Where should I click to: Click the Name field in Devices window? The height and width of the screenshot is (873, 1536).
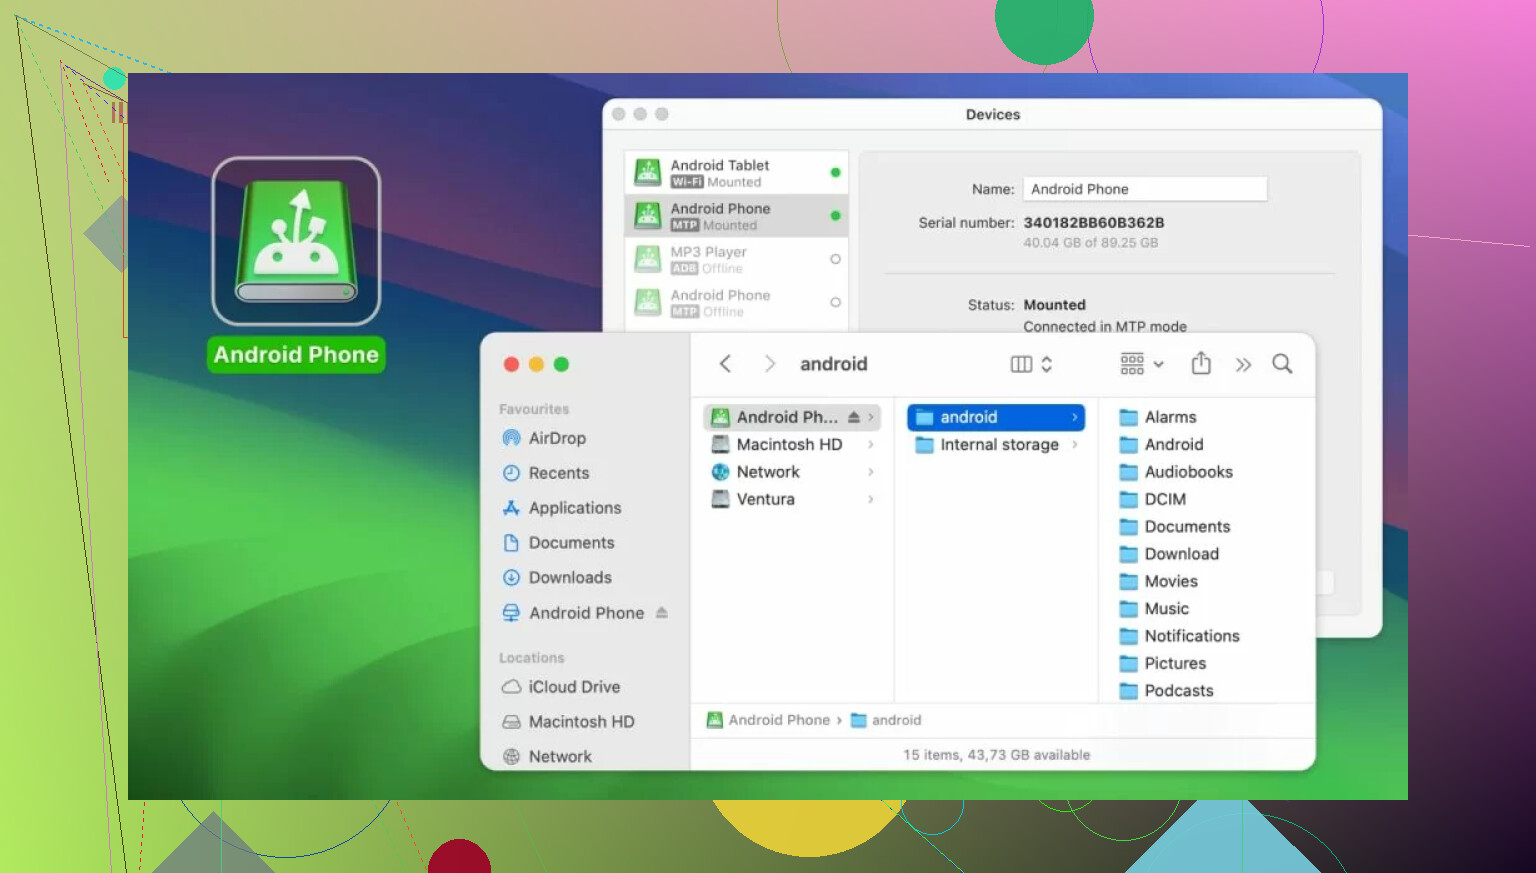pyautogui.click(x=1145, y=189)
